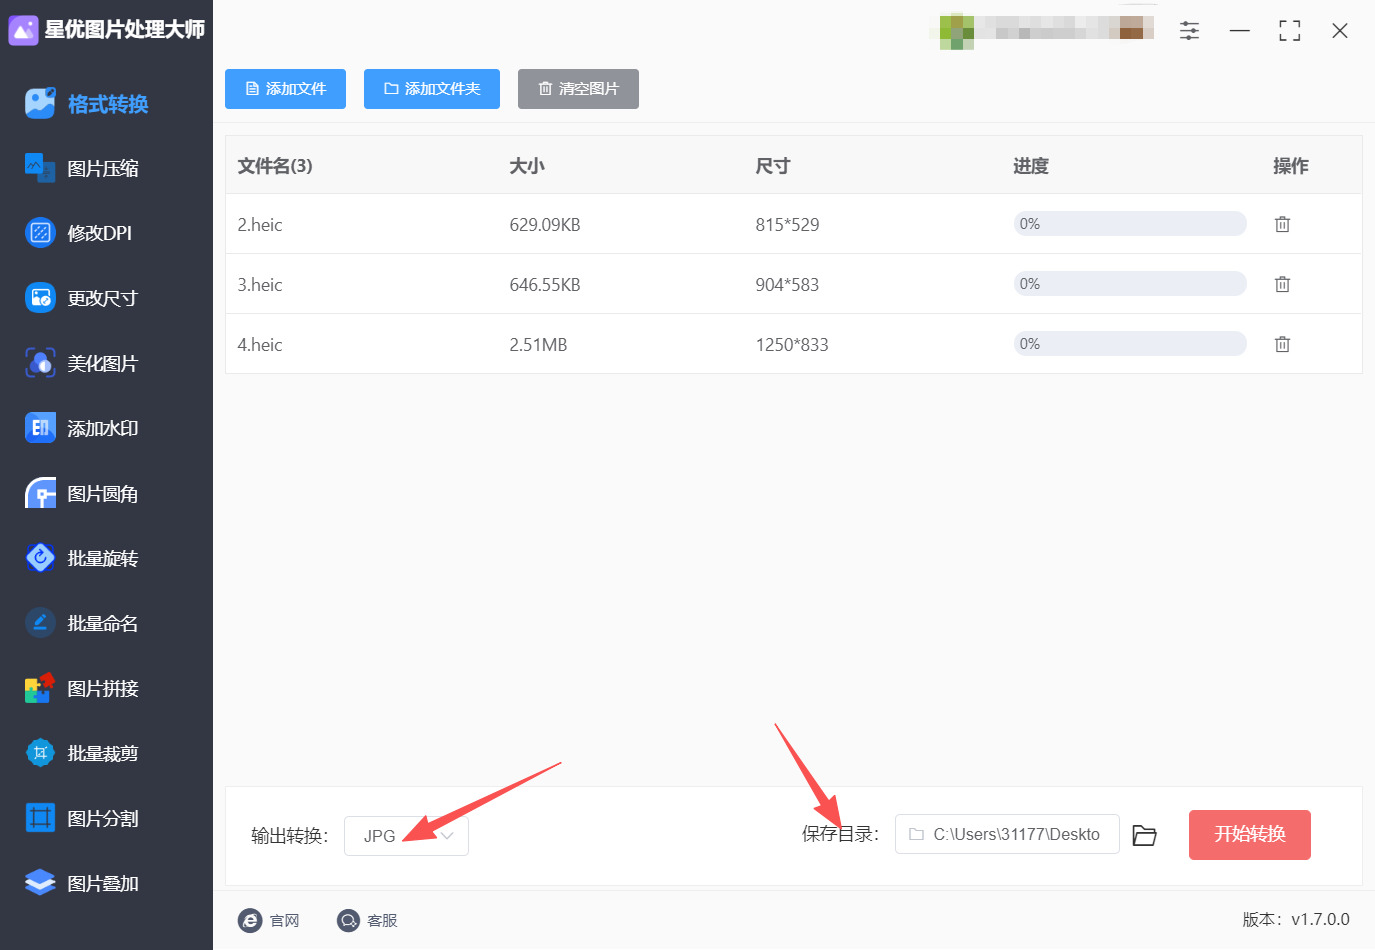The height and width of the screenshot is (950, 1375).
Task: Switch to the 图片压缩 label
Action: coord(103,168)
